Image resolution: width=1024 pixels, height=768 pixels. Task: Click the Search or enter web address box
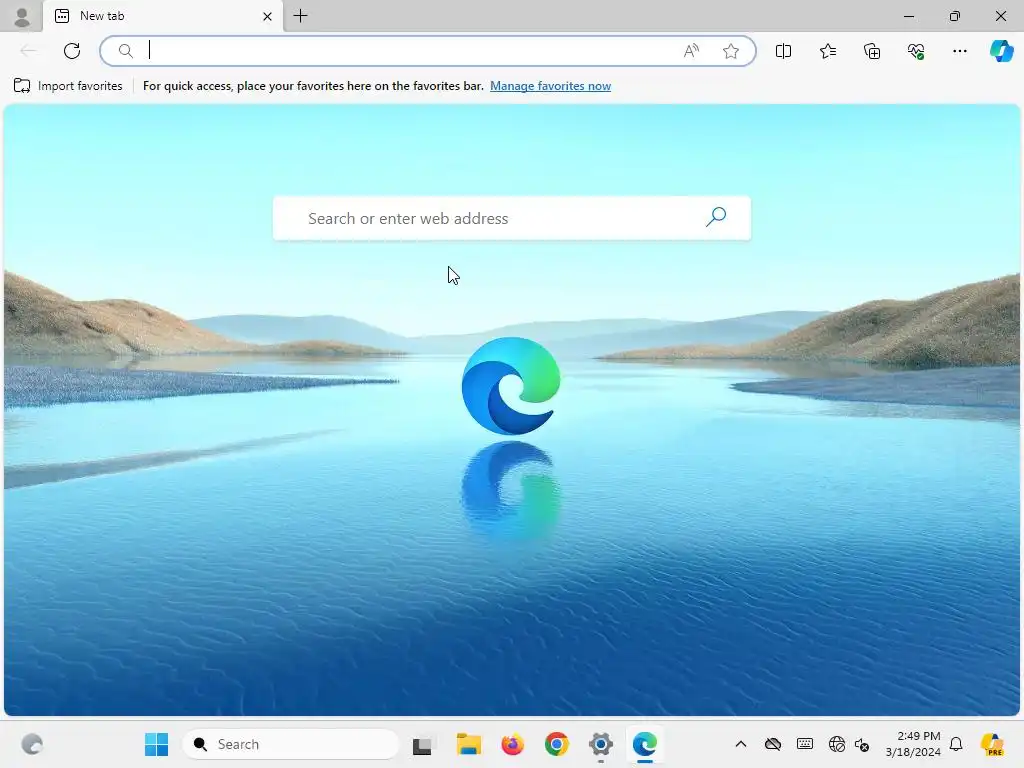pyautogui.click(x=511, y=218)
